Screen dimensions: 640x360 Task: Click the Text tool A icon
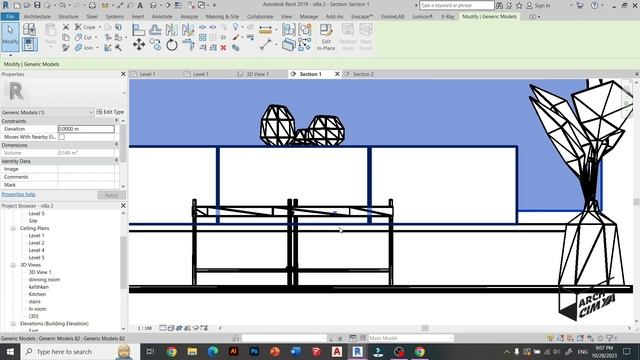coord(140,5)
